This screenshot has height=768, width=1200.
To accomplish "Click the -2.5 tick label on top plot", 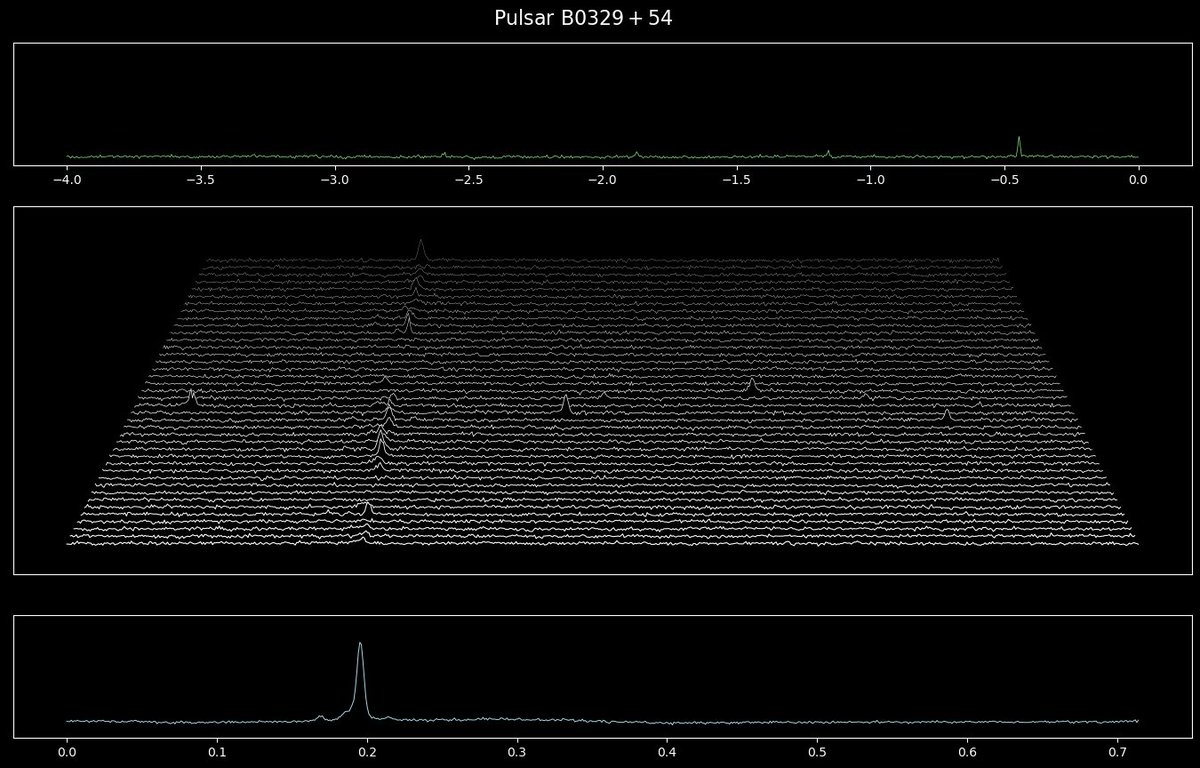I will pos(468,180).
